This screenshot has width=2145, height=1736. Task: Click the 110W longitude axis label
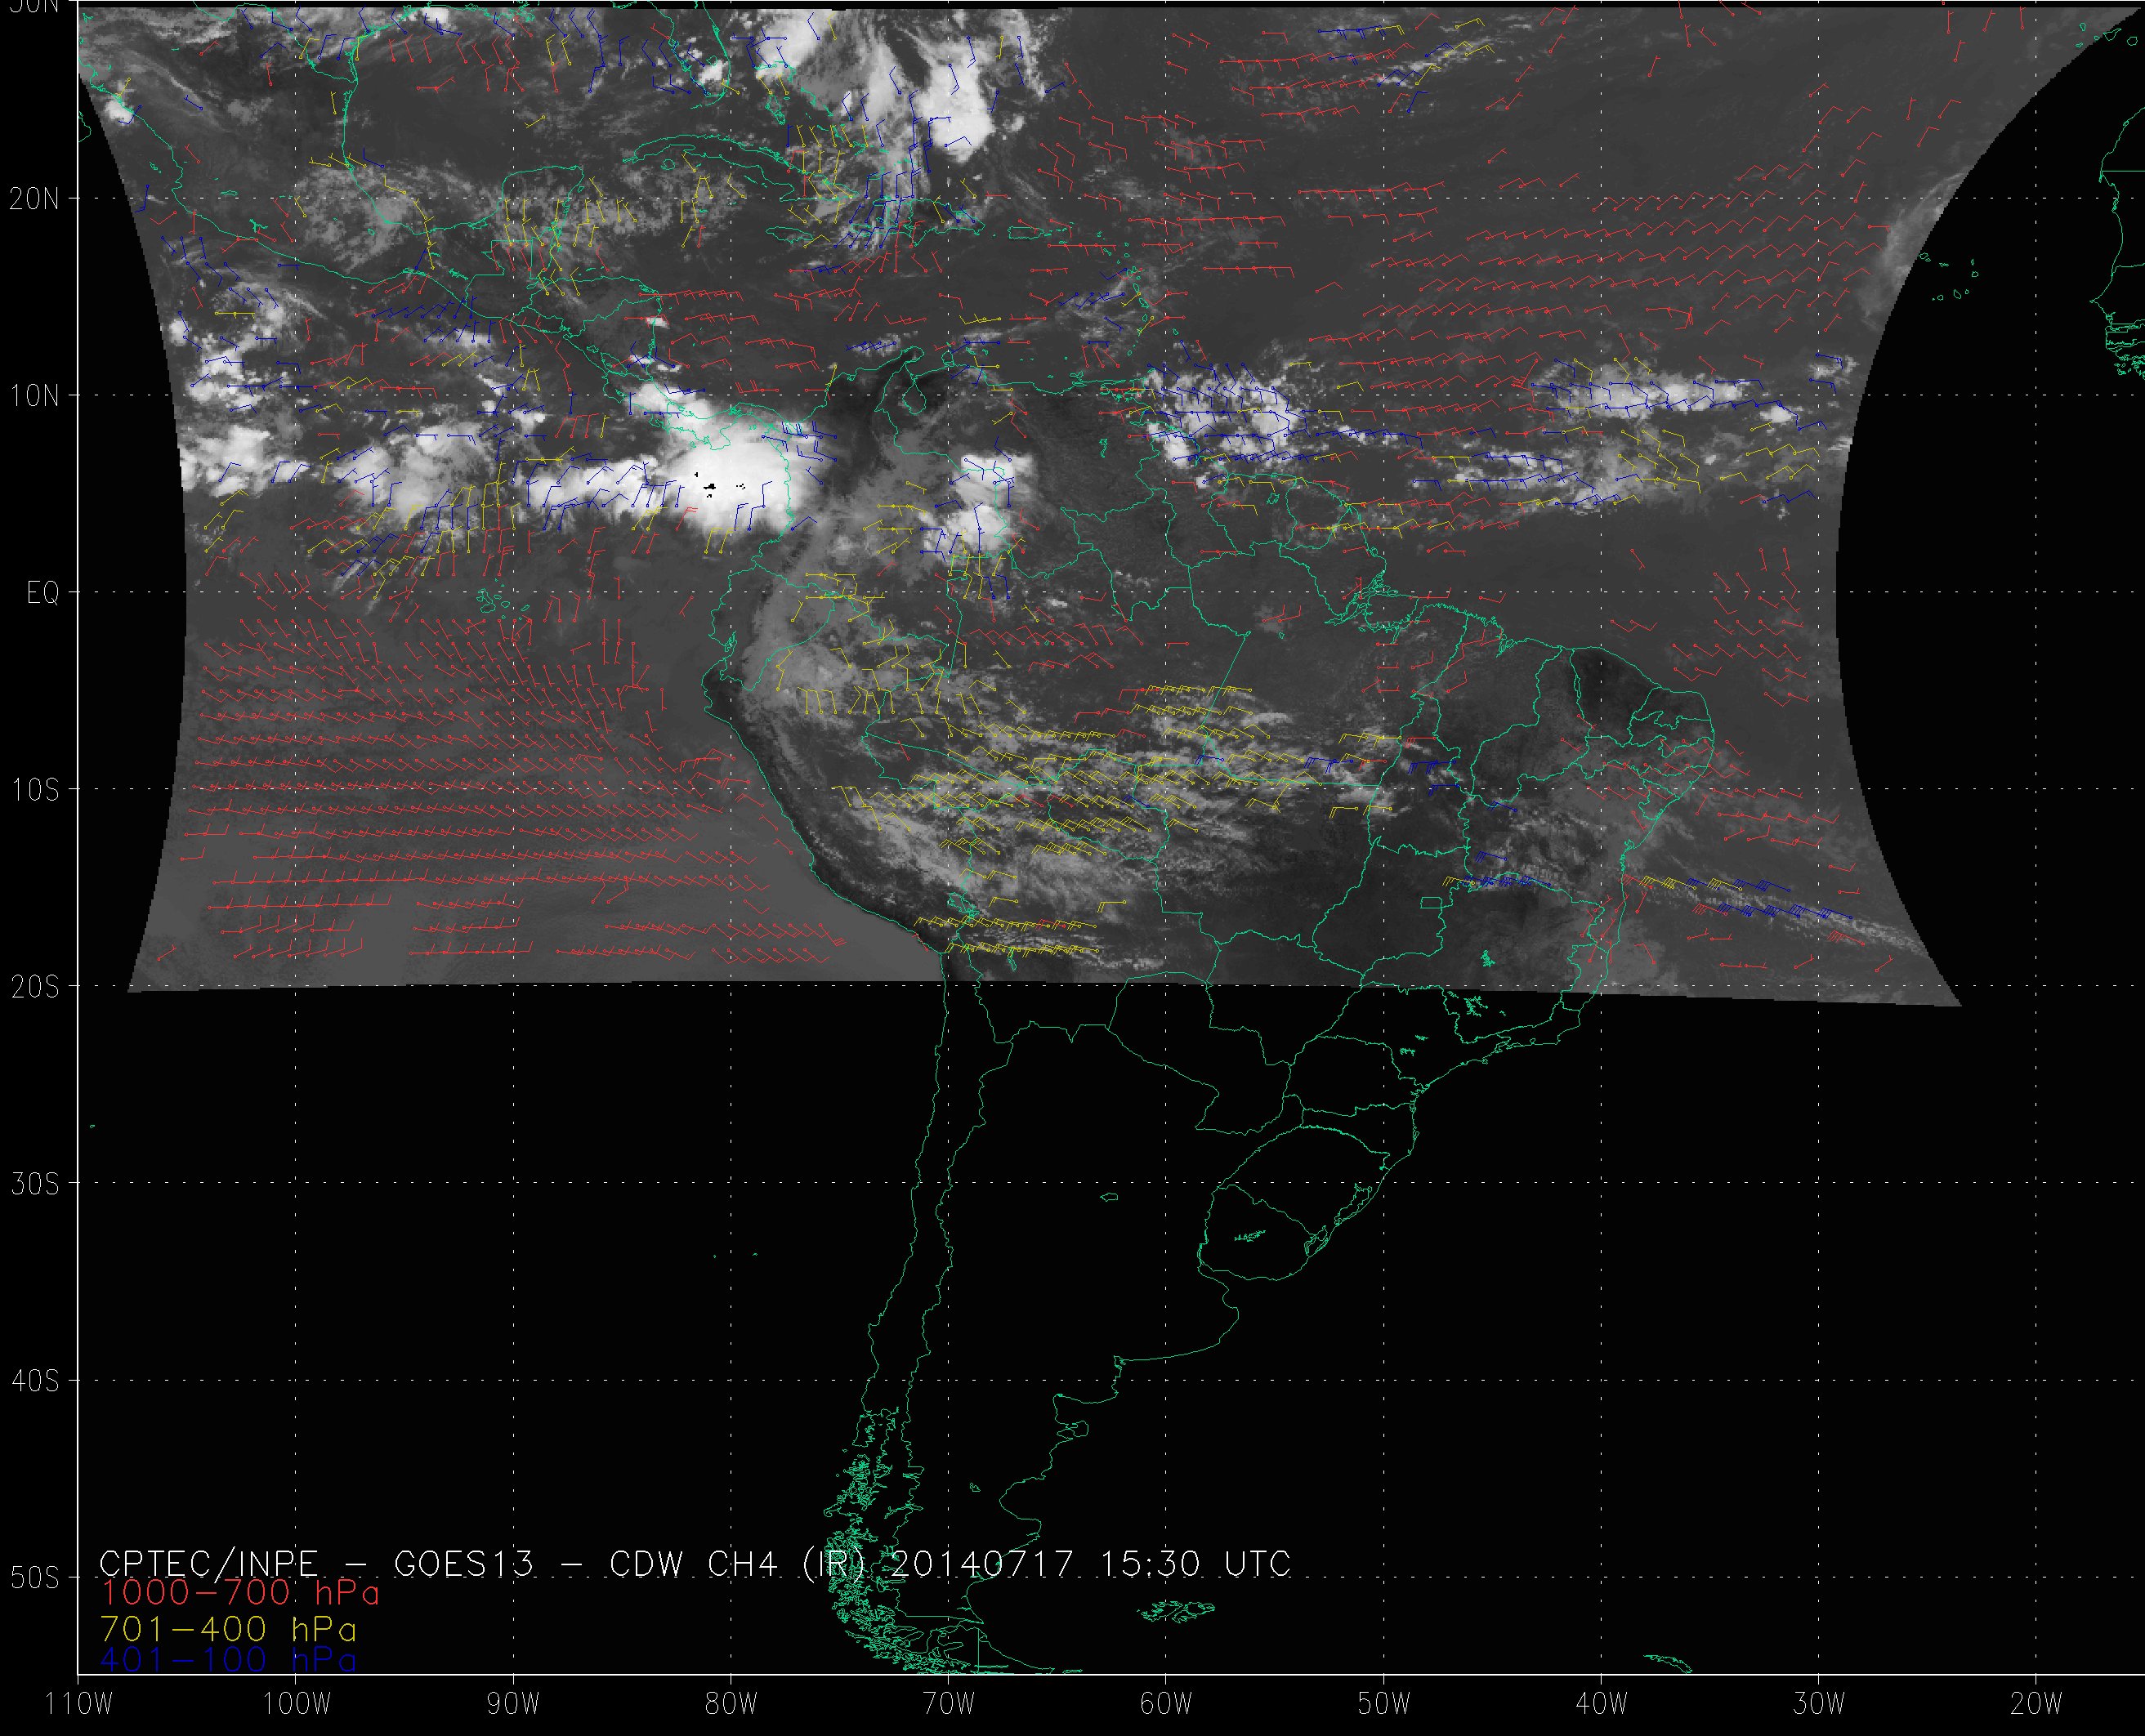pyautogui.click(x=80, y=1703)
